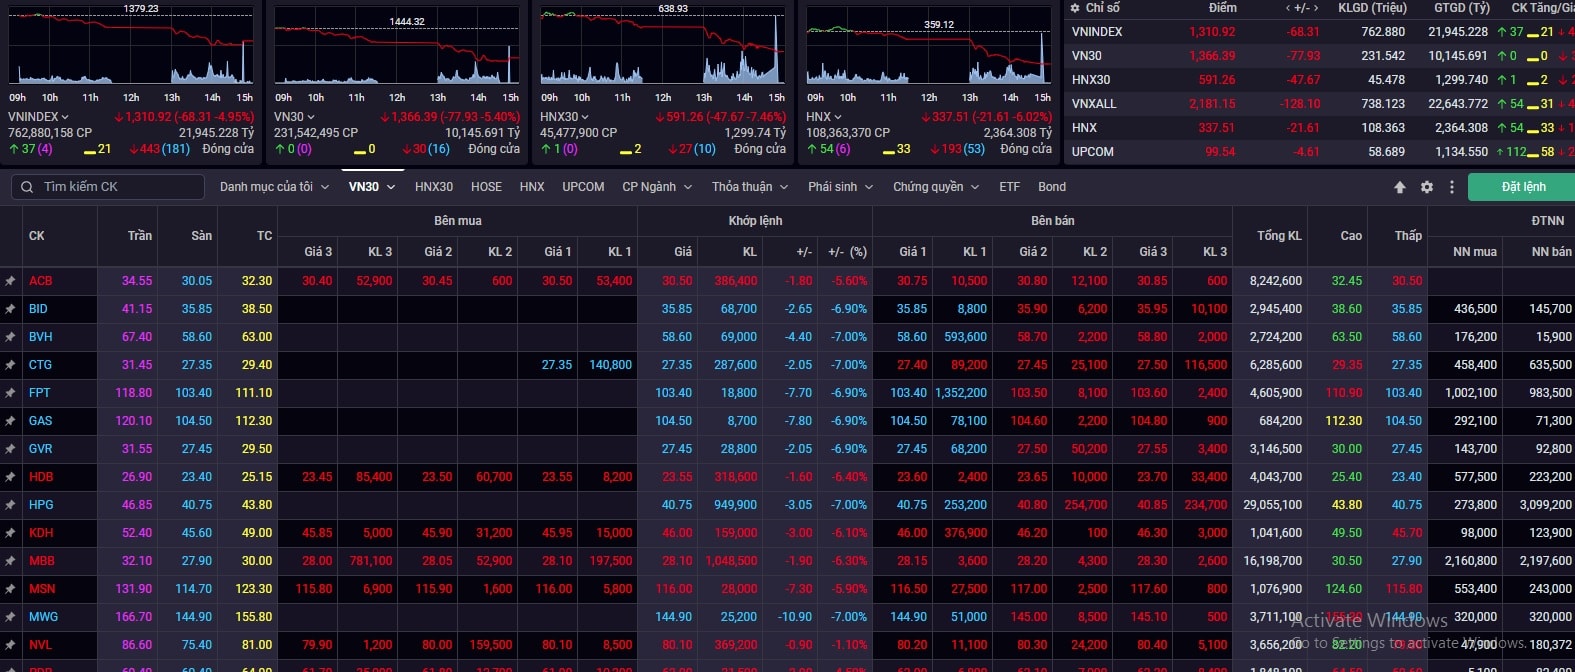Click the Khớp lệnh header group
1575x672 pixels.
pyautogui.click(x=755, y=221)
